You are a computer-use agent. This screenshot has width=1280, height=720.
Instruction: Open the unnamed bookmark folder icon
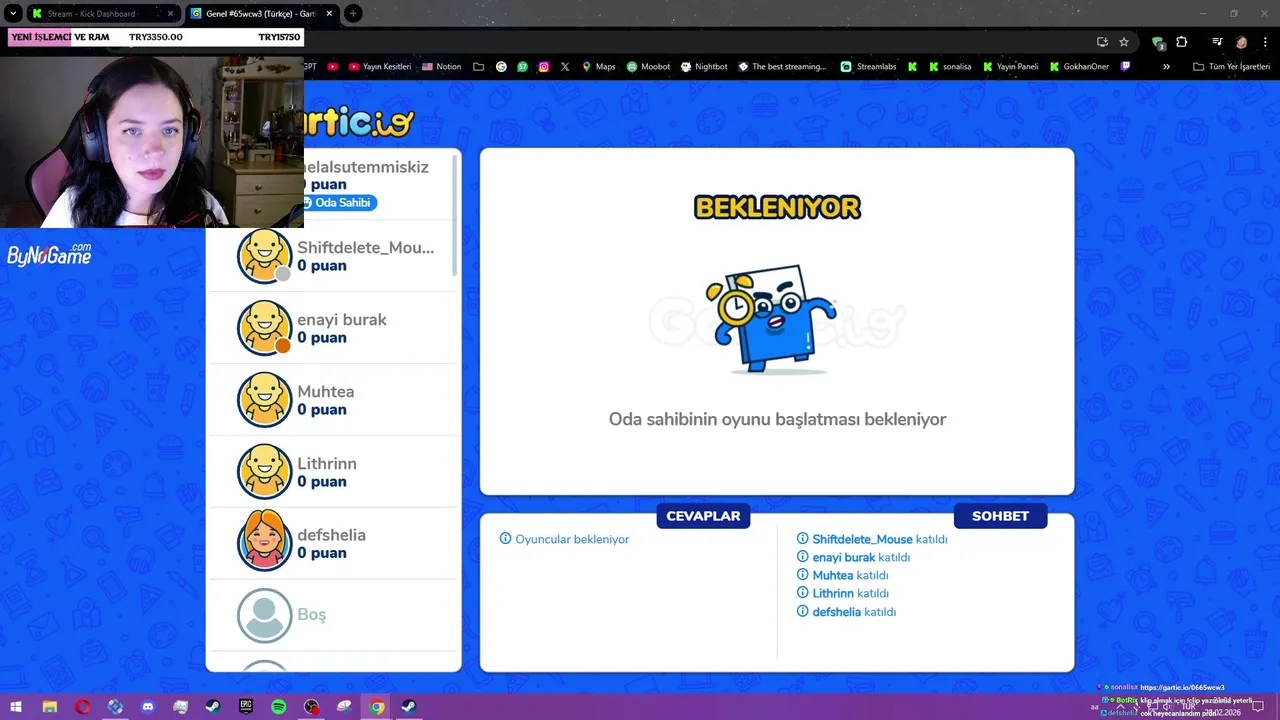[479, 67]
